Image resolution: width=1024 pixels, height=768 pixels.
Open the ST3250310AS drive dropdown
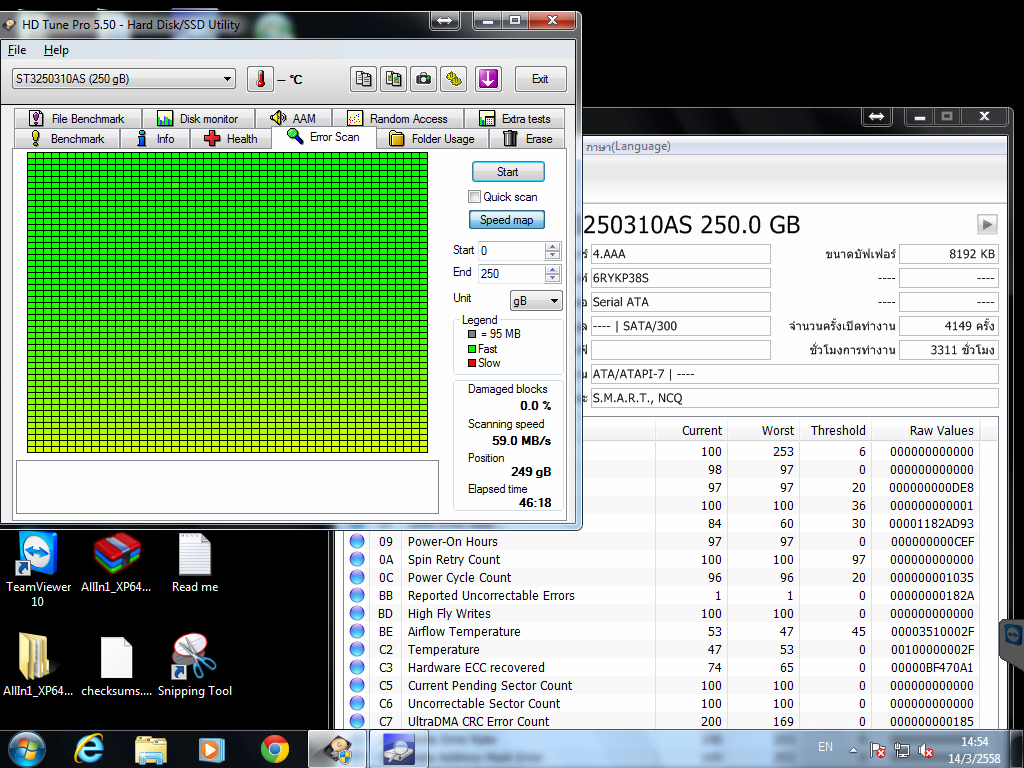coord(227,79)
